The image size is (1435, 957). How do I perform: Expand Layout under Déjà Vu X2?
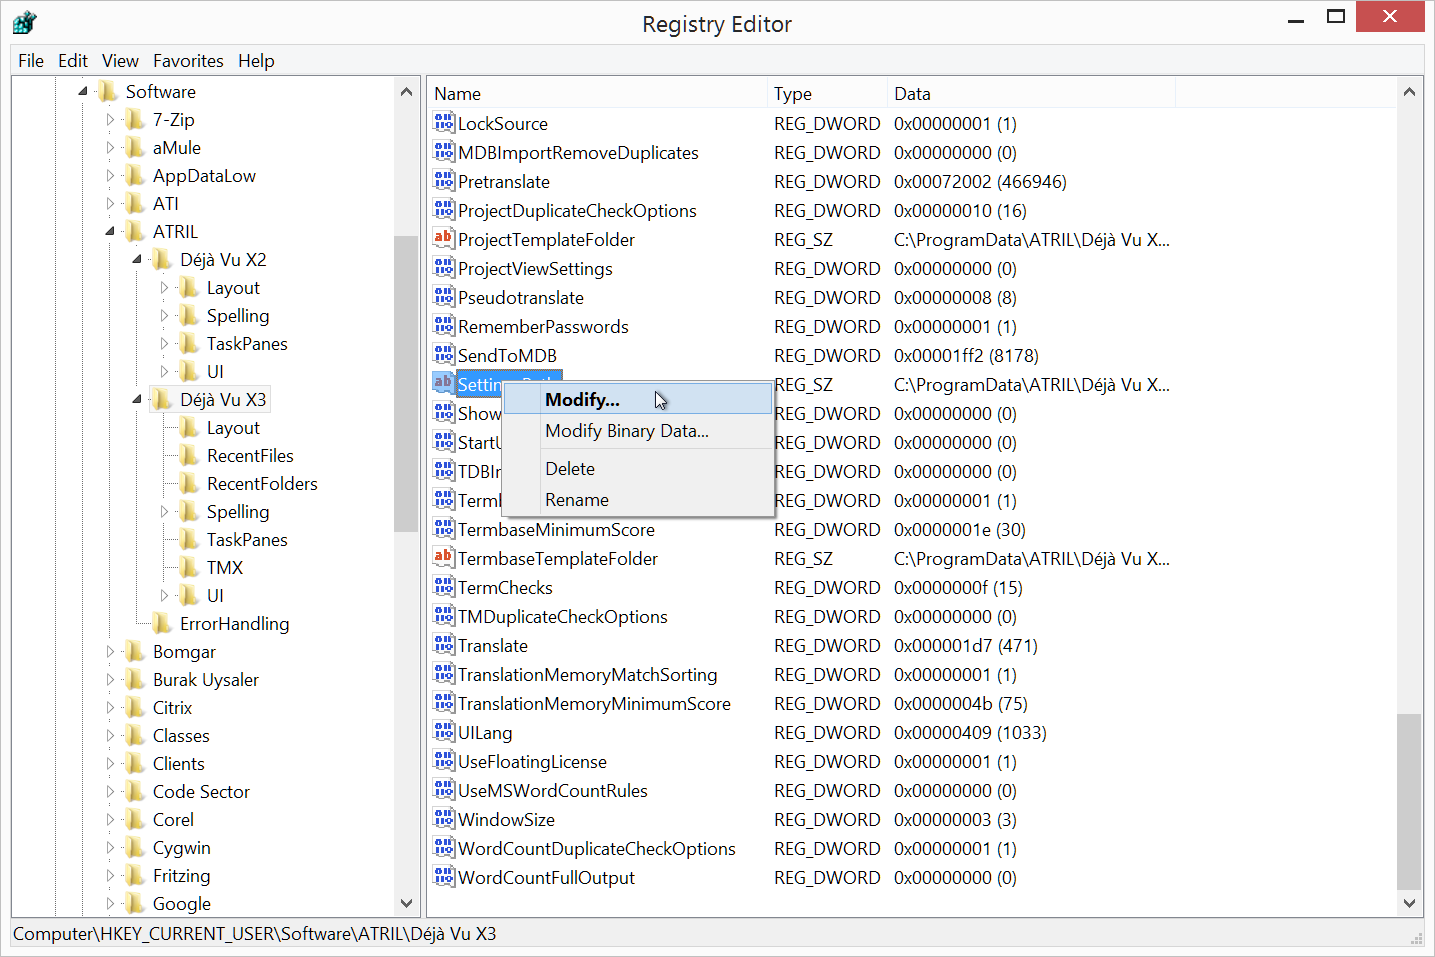pos(164,288)
